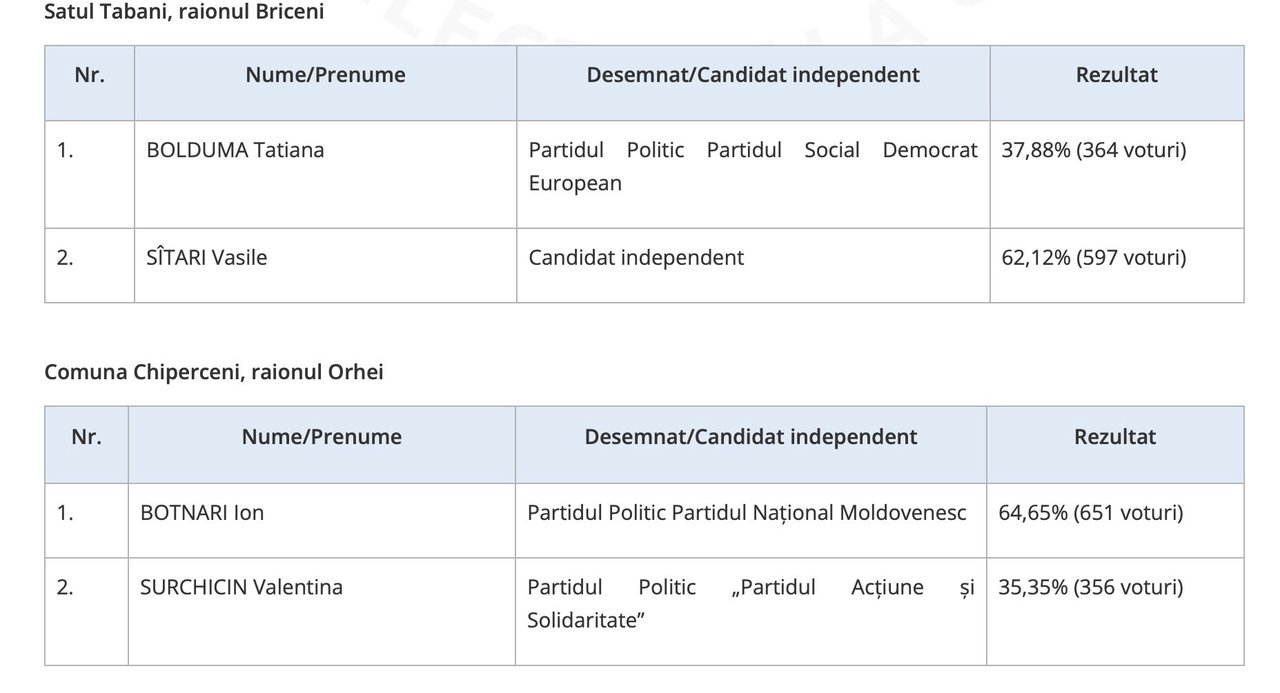Viewport: 1280px width, 693px height.
Task: Click Partidul Social Democrat European cell
Action: (x=754, y=174)
